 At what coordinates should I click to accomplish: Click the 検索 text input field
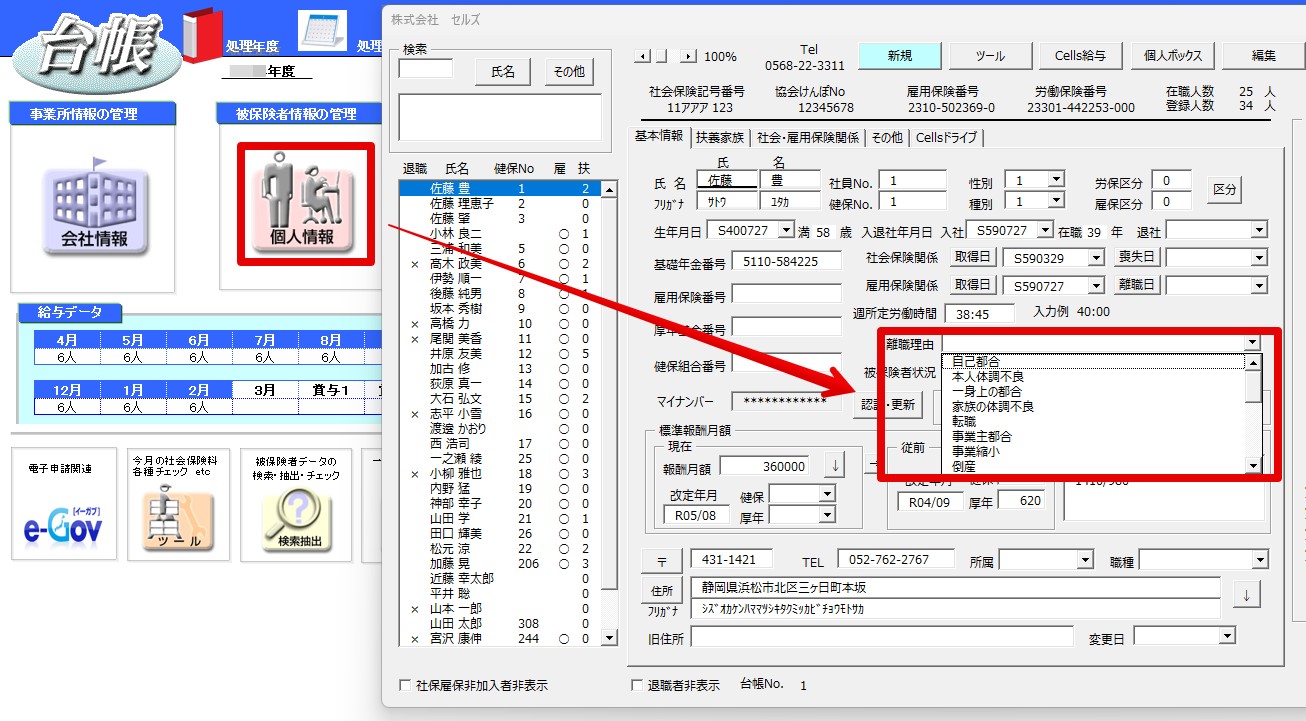pyautogui.click(x=426, y=69)
